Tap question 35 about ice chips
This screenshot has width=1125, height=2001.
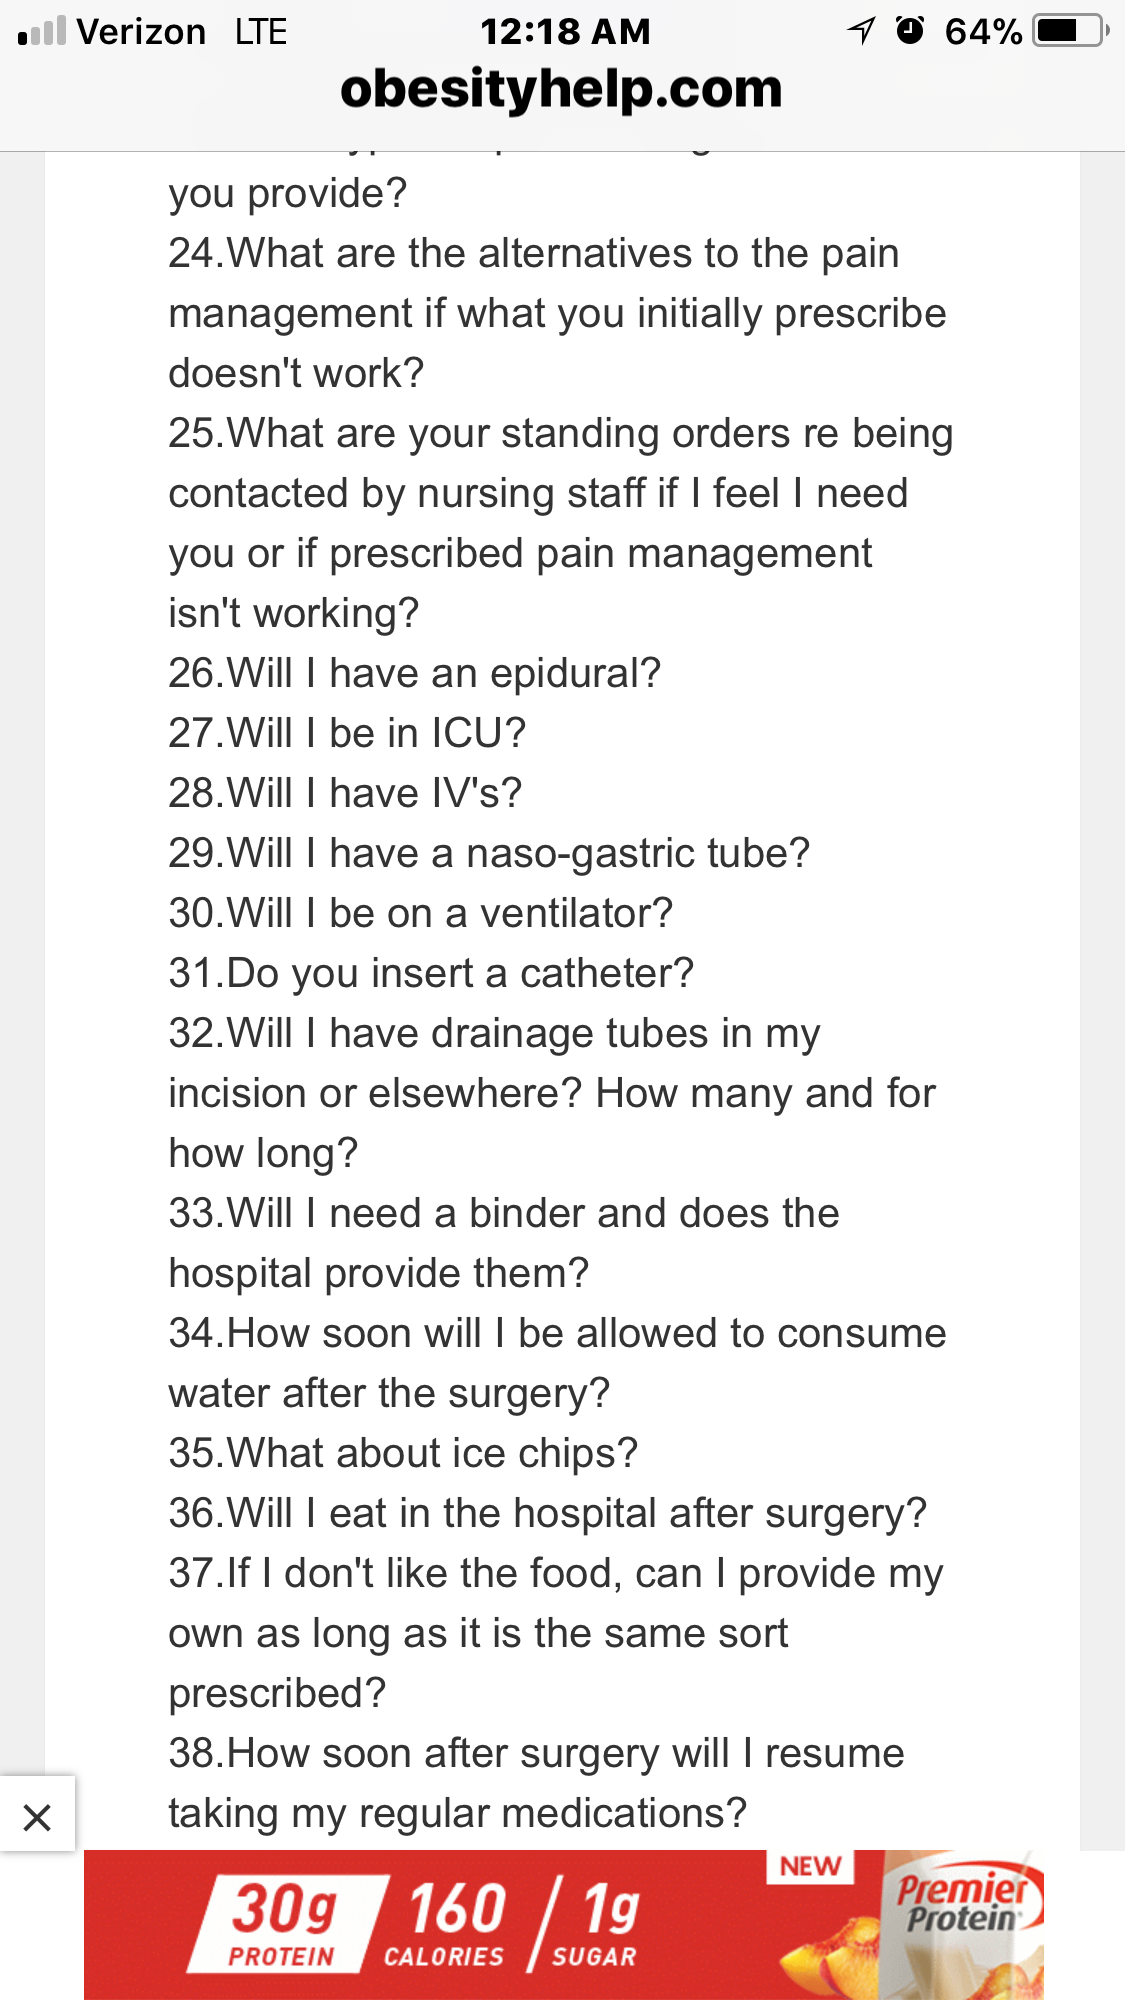(403, 1453)
